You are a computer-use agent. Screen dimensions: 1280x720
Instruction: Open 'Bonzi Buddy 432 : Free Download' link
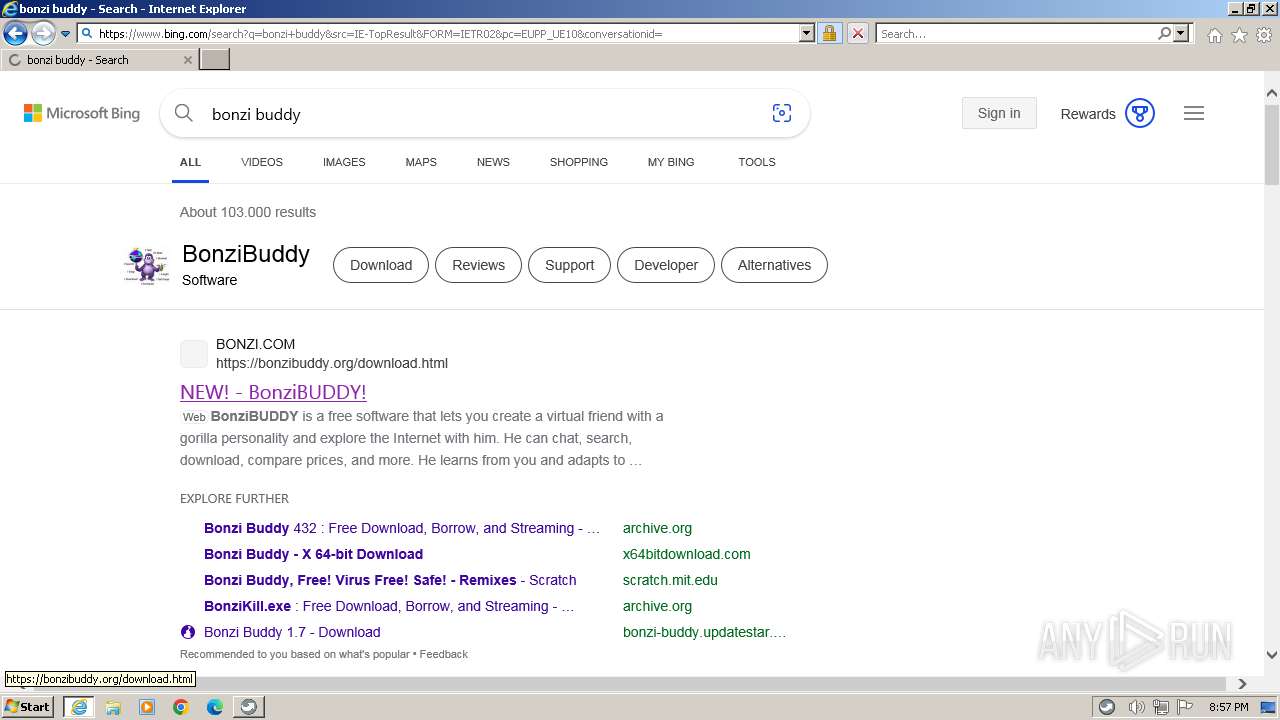pos(402,528)
